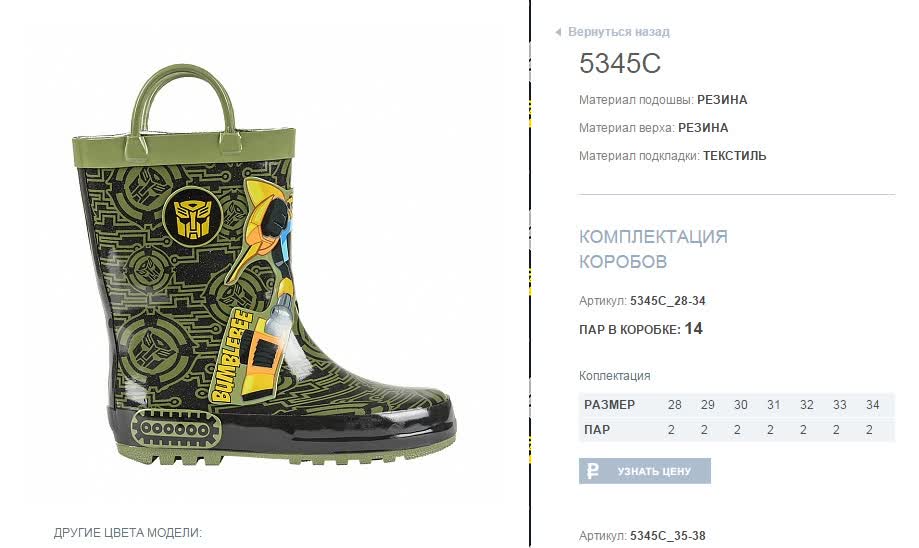Select size 34 in the size table
The image size is (919, 548).
[x=873, y=405]
